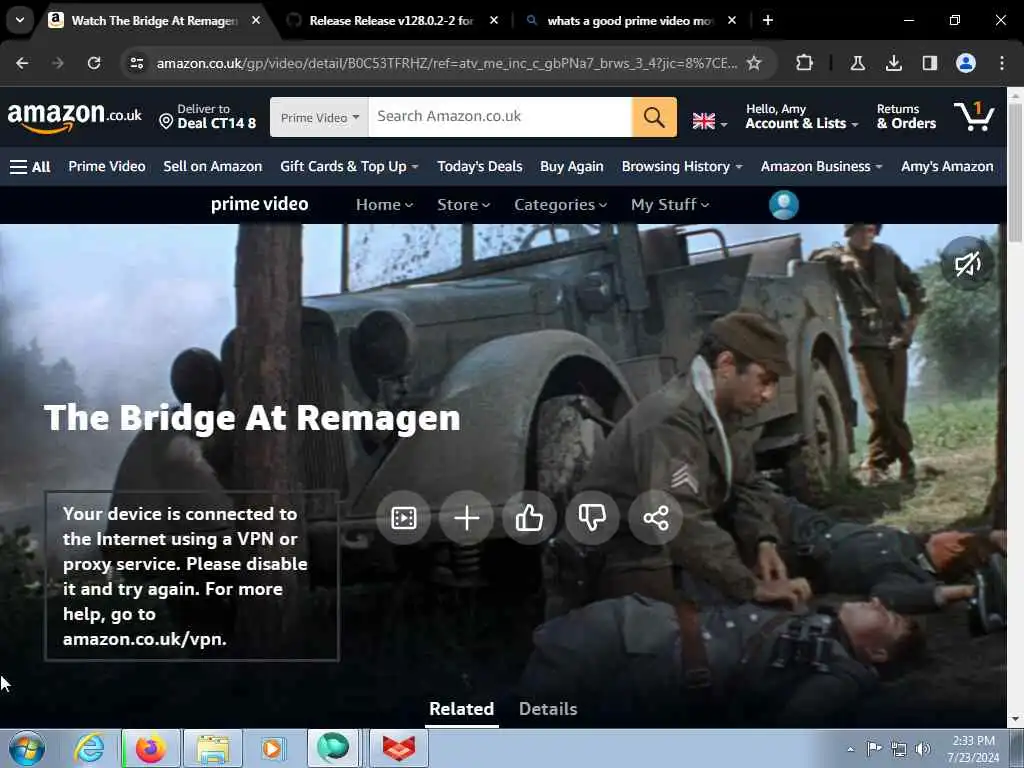The width and height of the screenshot is (1024, 768).
Task: Show hidden system tray icons arrow
Action: [x=850, y=749]
